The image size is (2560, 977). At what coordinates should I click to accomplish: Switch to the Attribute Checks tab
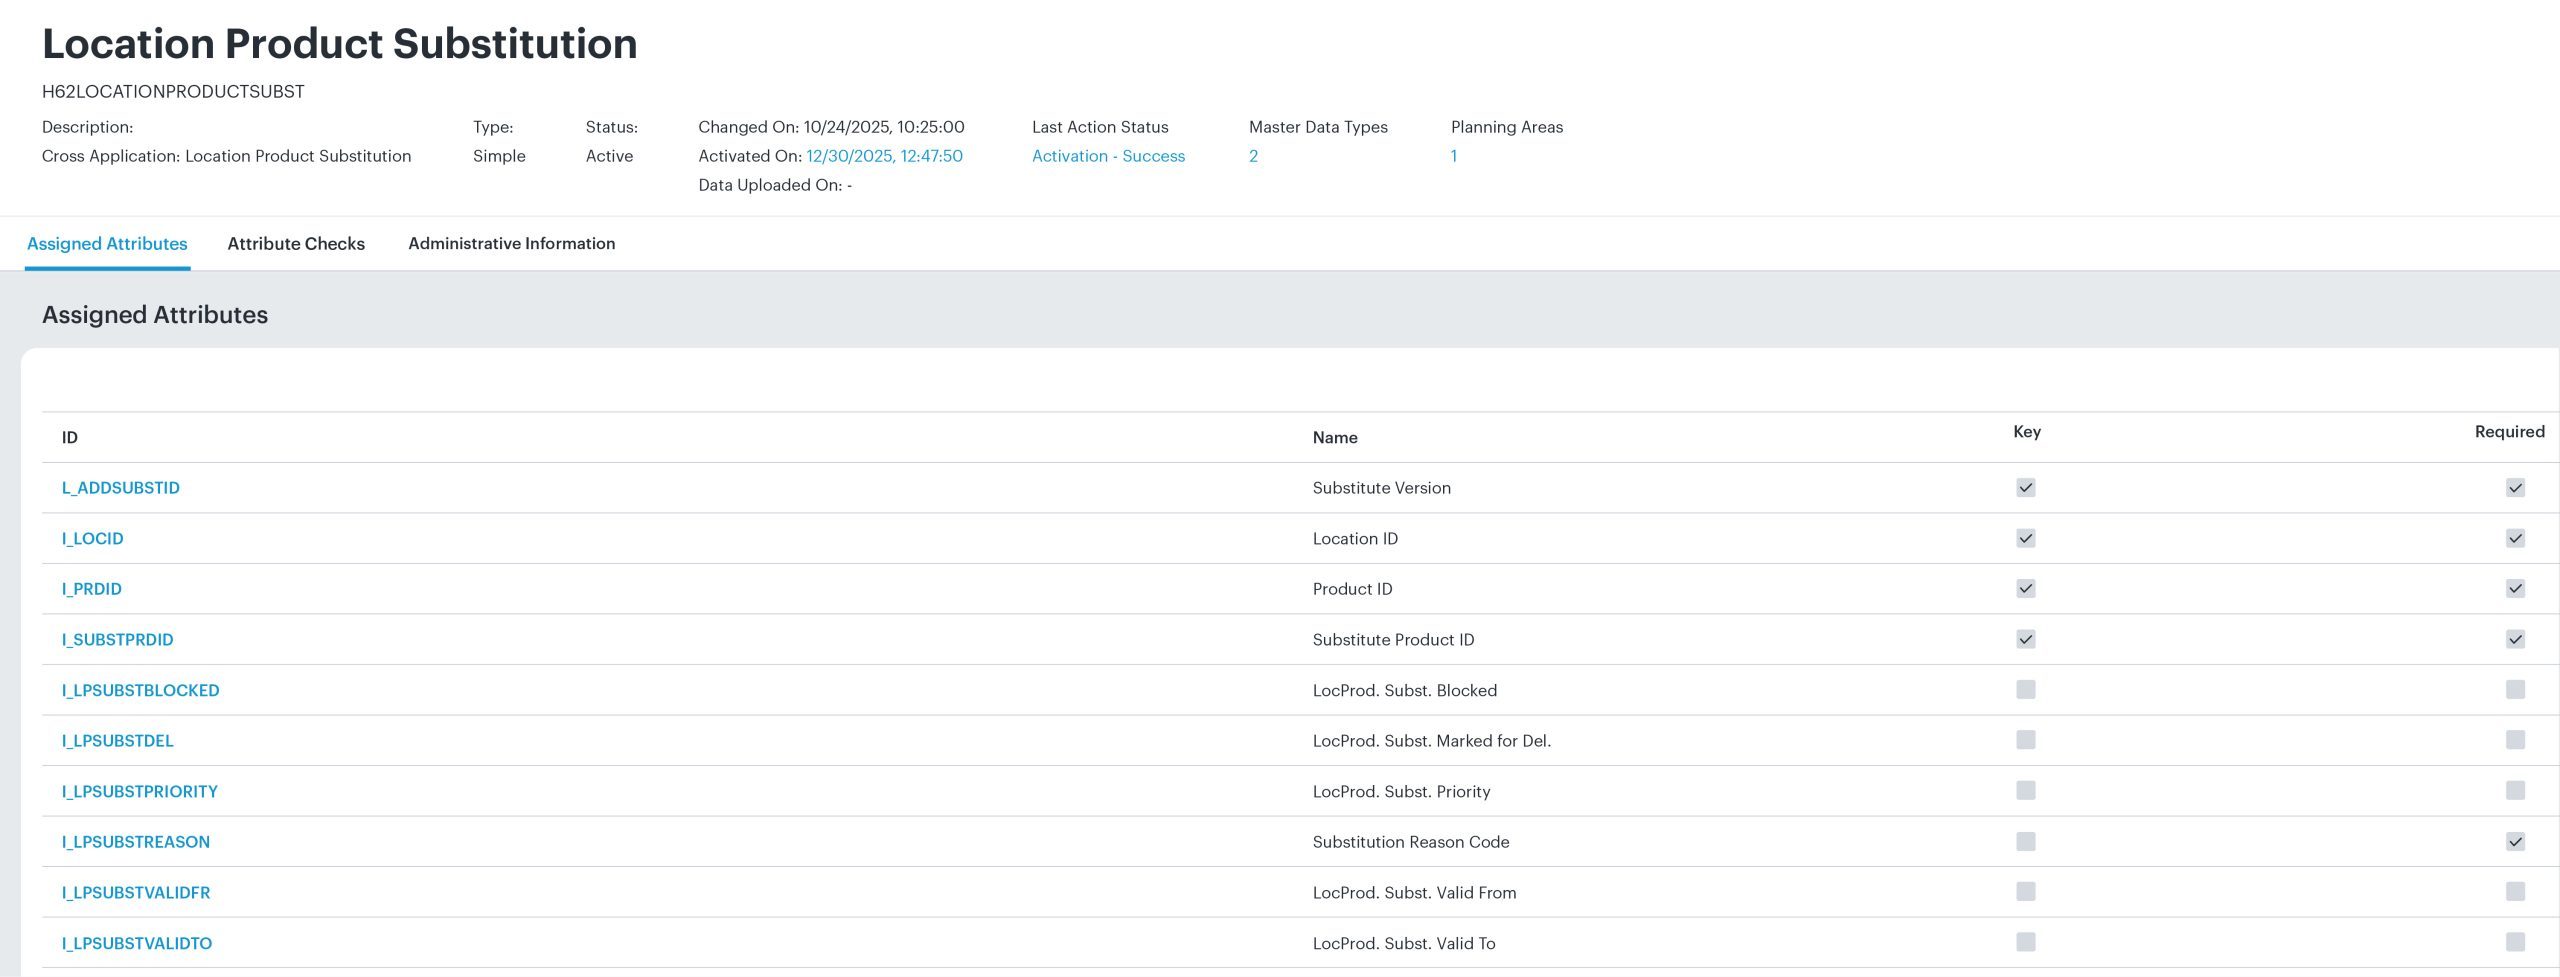[x=295, y=243]
